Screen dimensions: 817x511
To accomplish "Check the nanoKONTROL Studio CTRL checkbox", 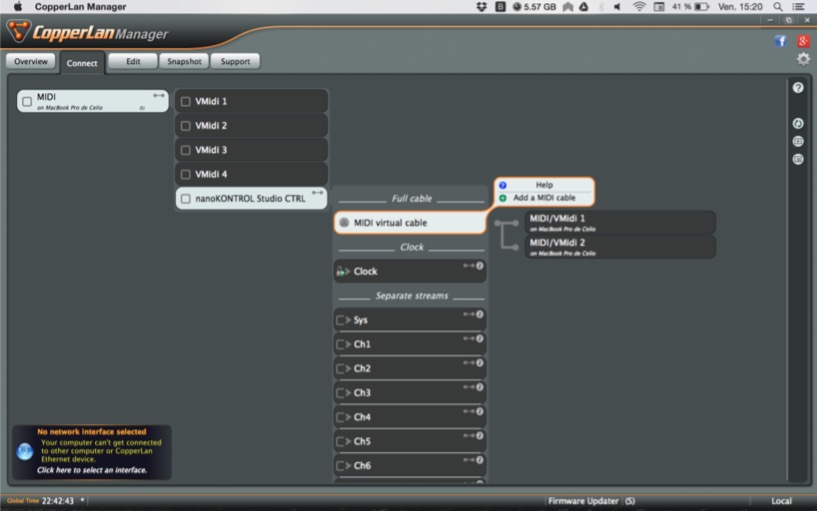I will [186, 199].
